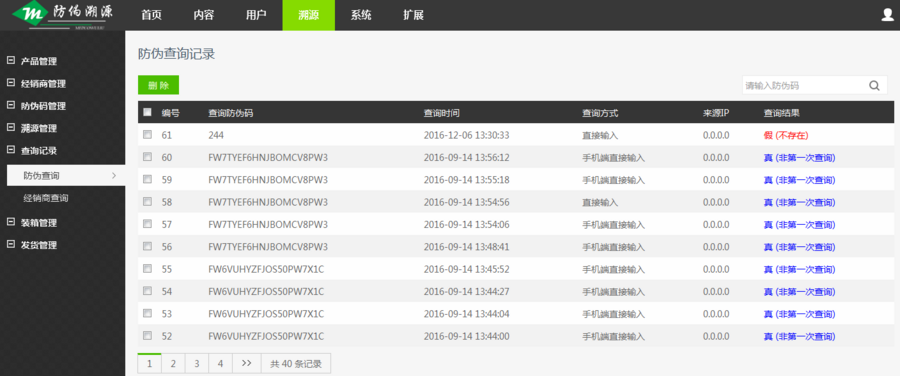Click the 查询时间 column header

click(441, 113)
